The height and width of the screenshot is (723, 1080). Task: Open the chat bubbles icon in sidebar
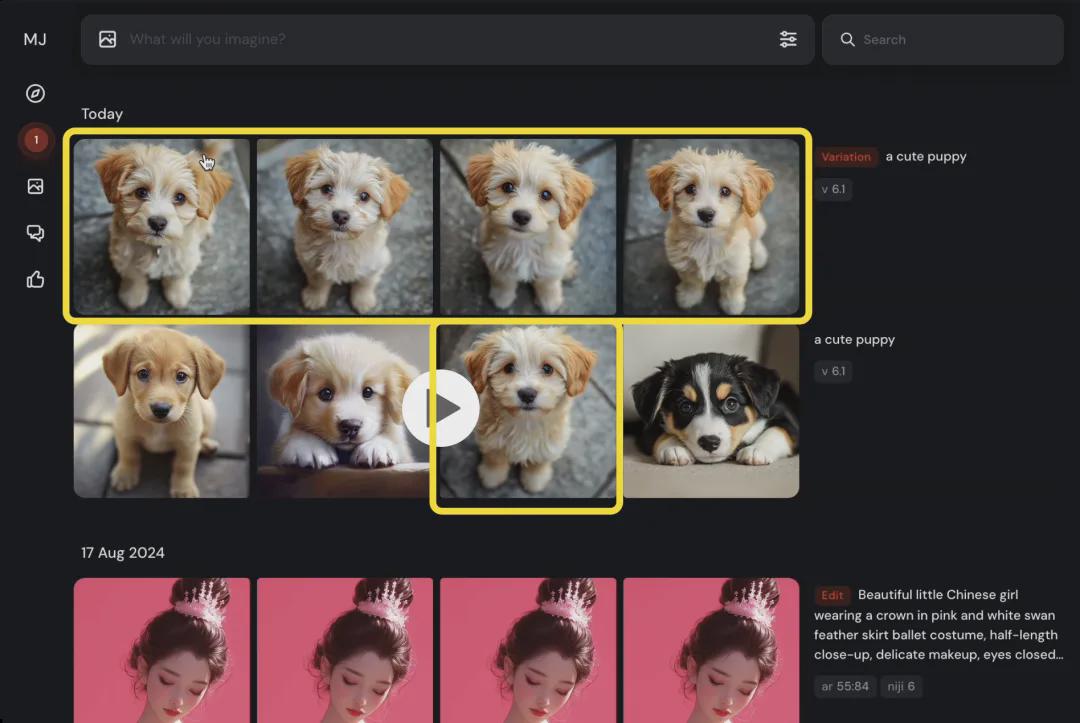pyautogui.click(x=35, y=233)
